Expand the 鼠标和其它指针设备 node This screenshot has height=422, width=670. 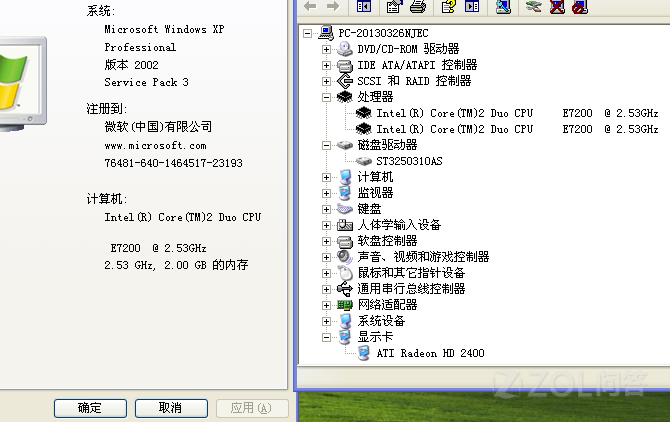(x=326, y=273)
